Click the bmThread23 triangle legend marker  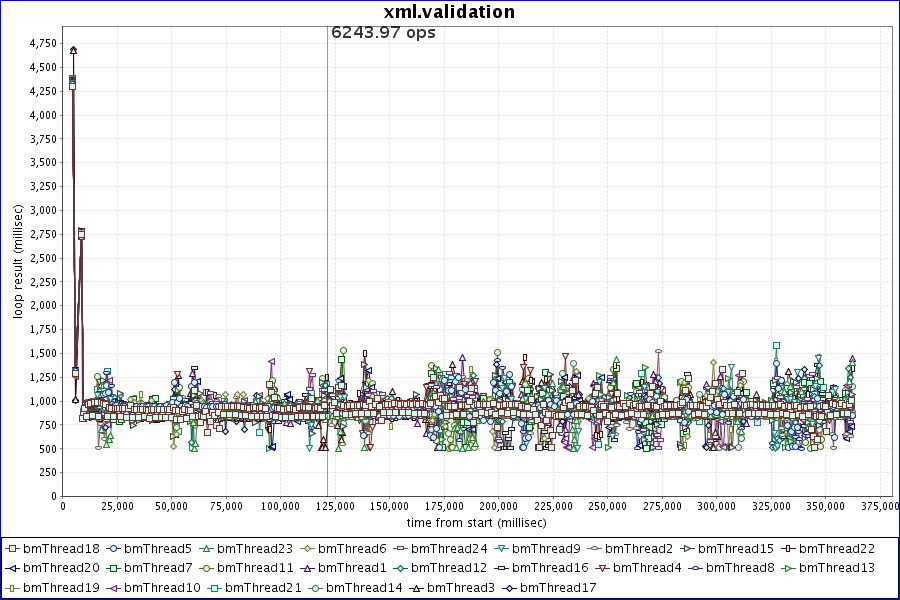(x=205, y=549)
